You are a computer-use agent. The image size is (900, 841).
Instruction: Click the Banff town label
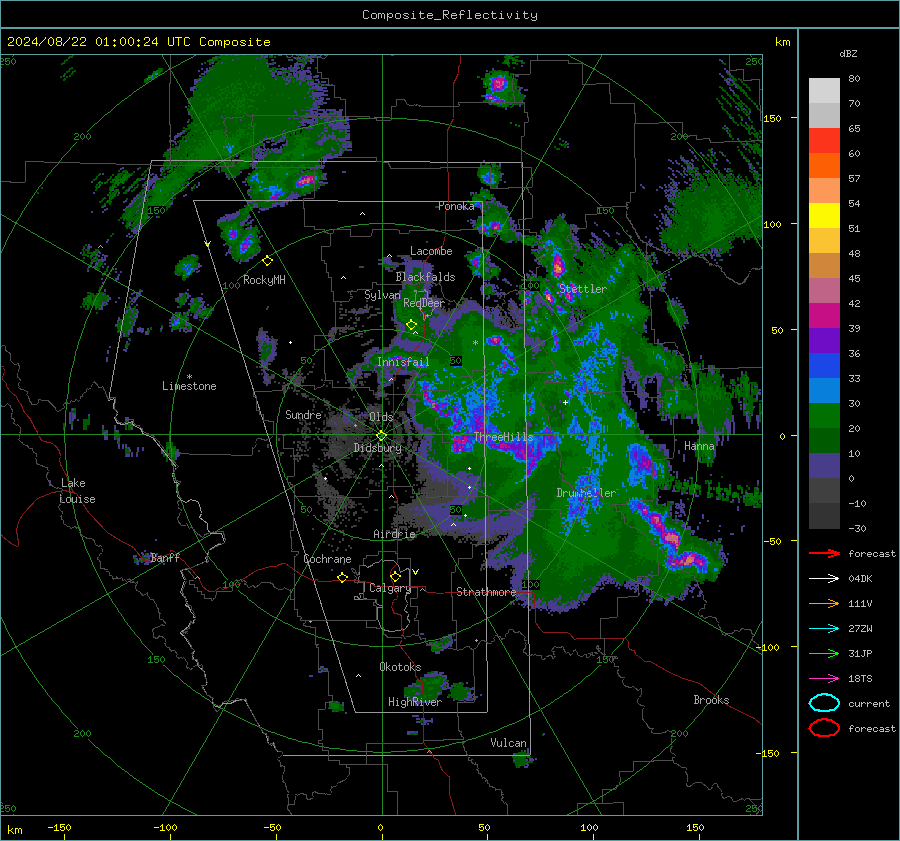pyautogui.click(x=165, y=558)
